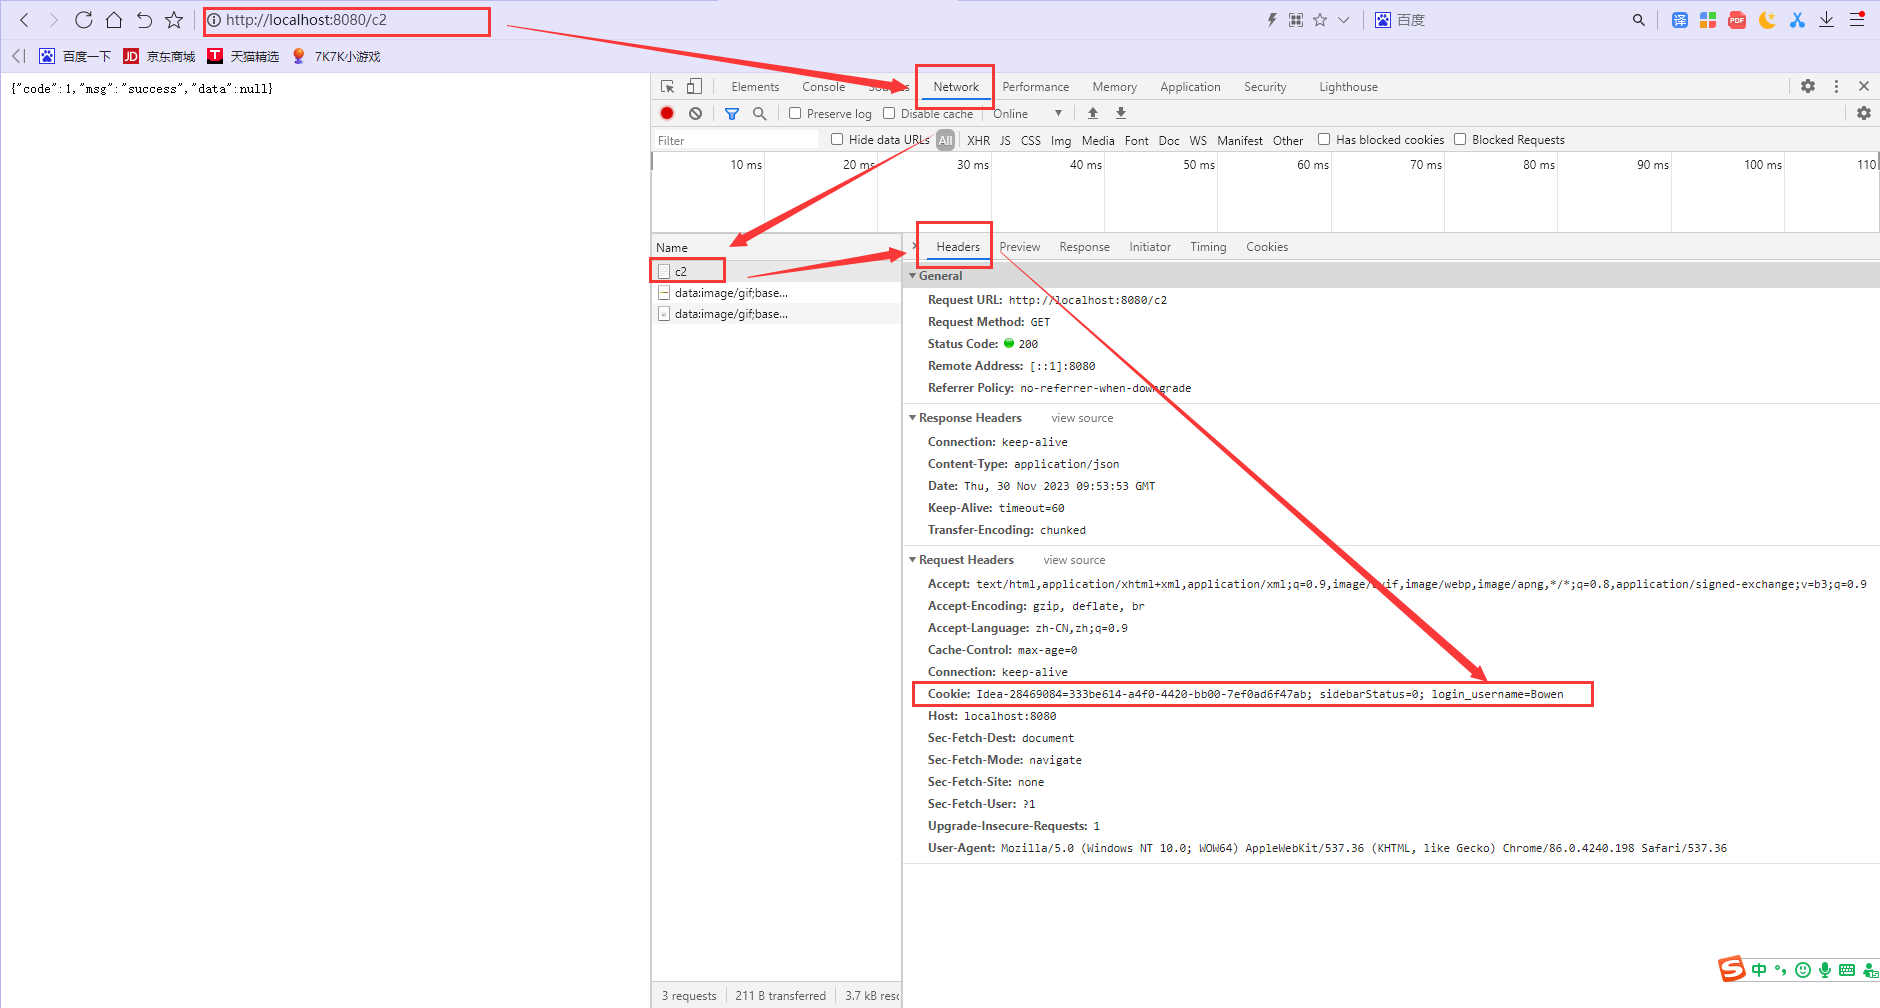
Task: Open the Memory tab
Action: pos(1115,87)
